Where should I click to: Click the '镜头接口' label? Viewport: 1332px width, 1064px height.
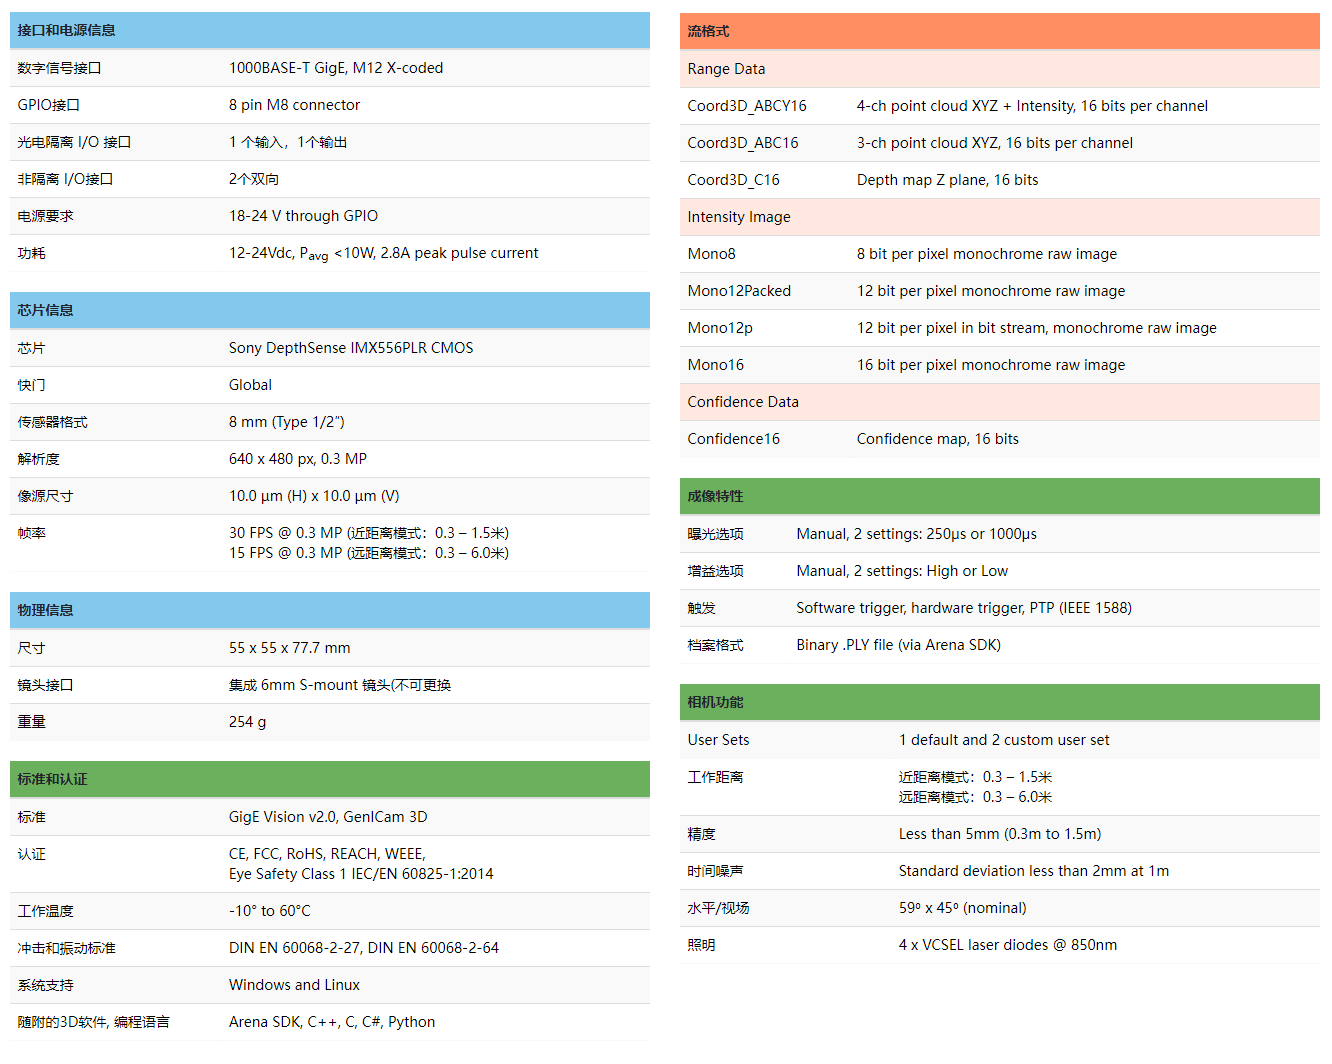click(45, 685)
